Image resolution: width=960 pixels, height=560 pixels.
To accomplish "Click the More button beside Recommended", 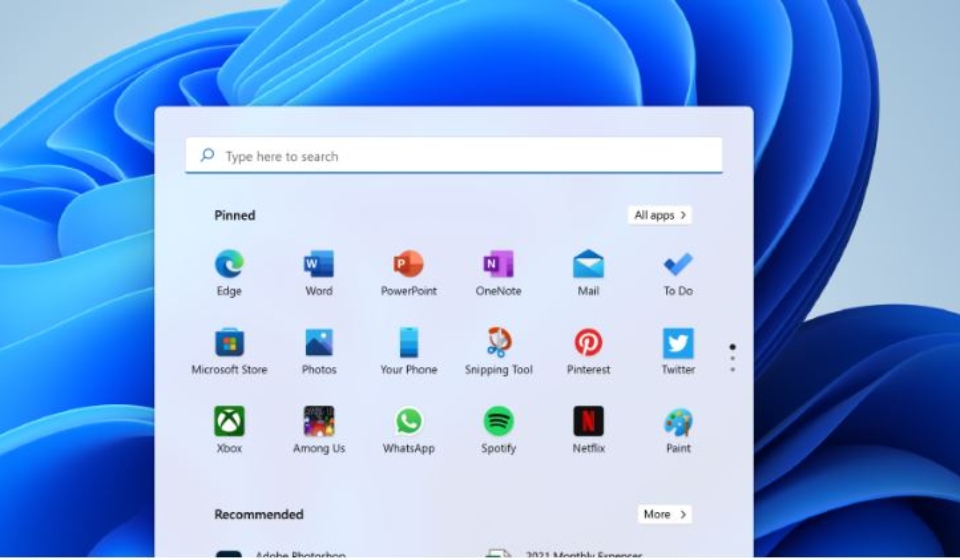I will pyautogui.click(x=665, y=514).
